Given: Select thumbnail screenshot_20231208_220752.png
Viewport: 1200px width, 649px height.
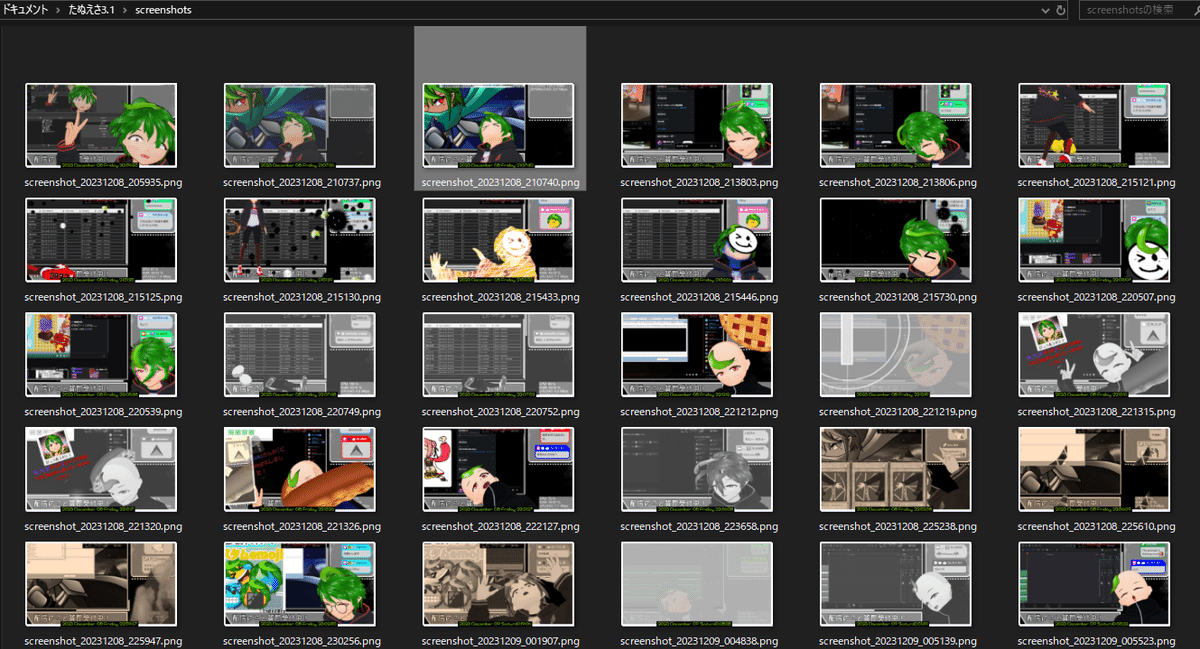Looking at the screenshot, I should pos(498,354).
